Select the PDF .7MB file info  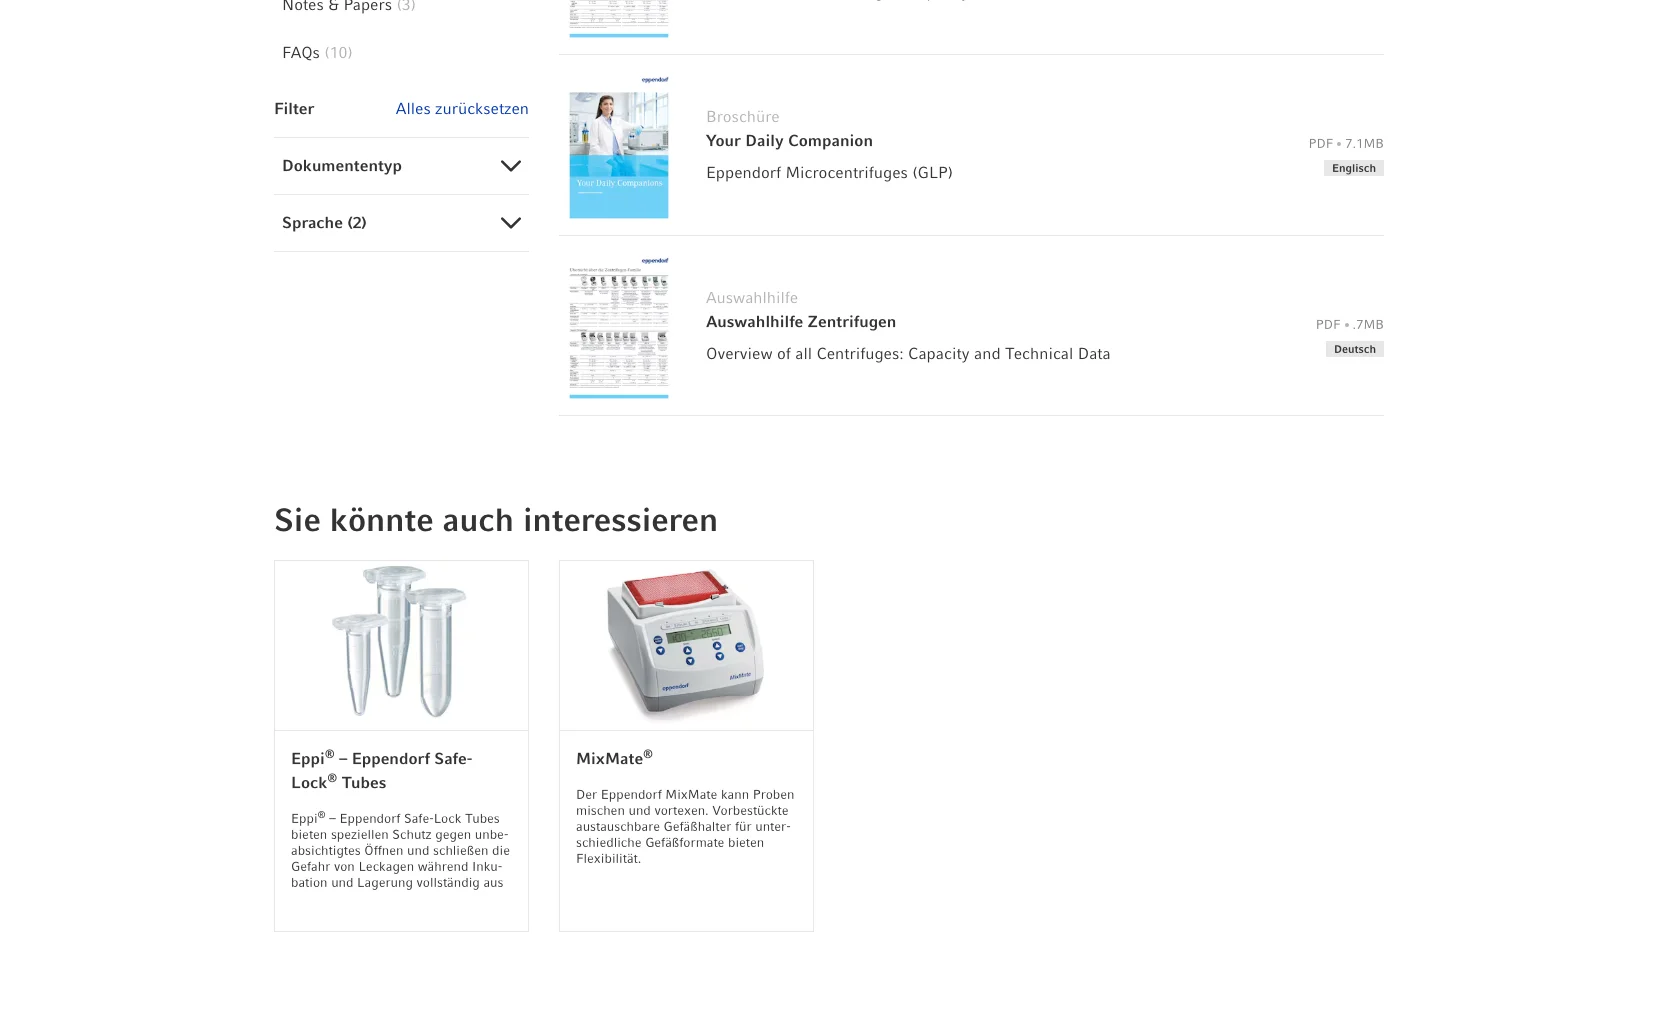pos(1350,325)
